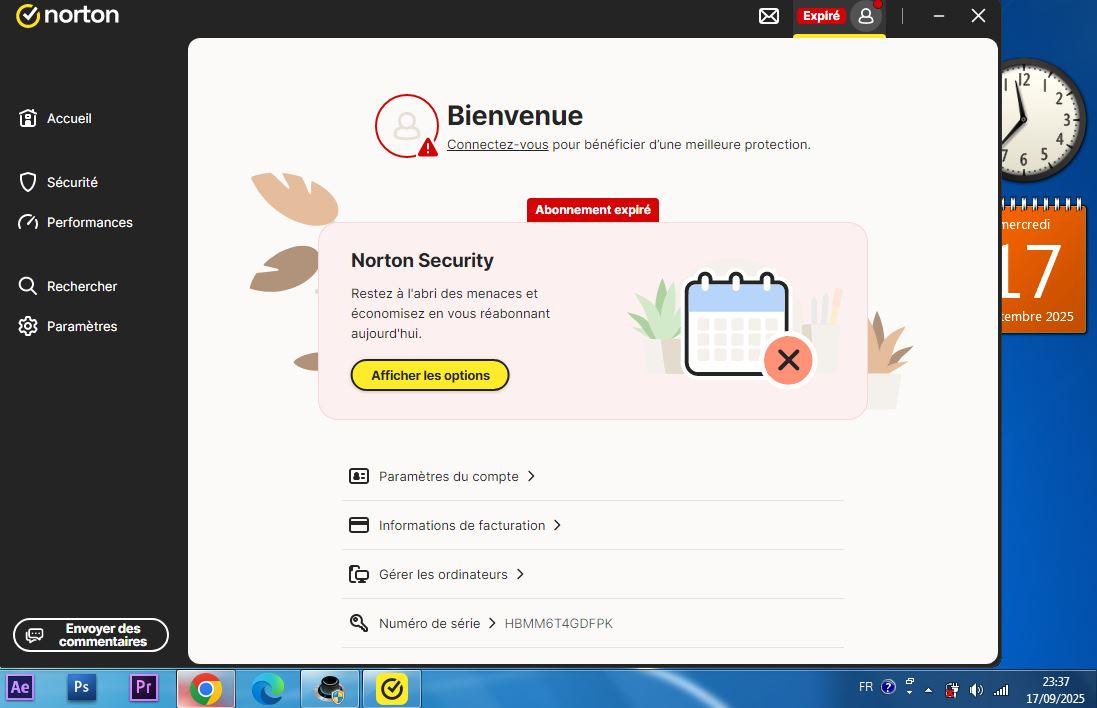Click the key icon beside Numéro de série
1097x708 pixels.
coord(359,623)
